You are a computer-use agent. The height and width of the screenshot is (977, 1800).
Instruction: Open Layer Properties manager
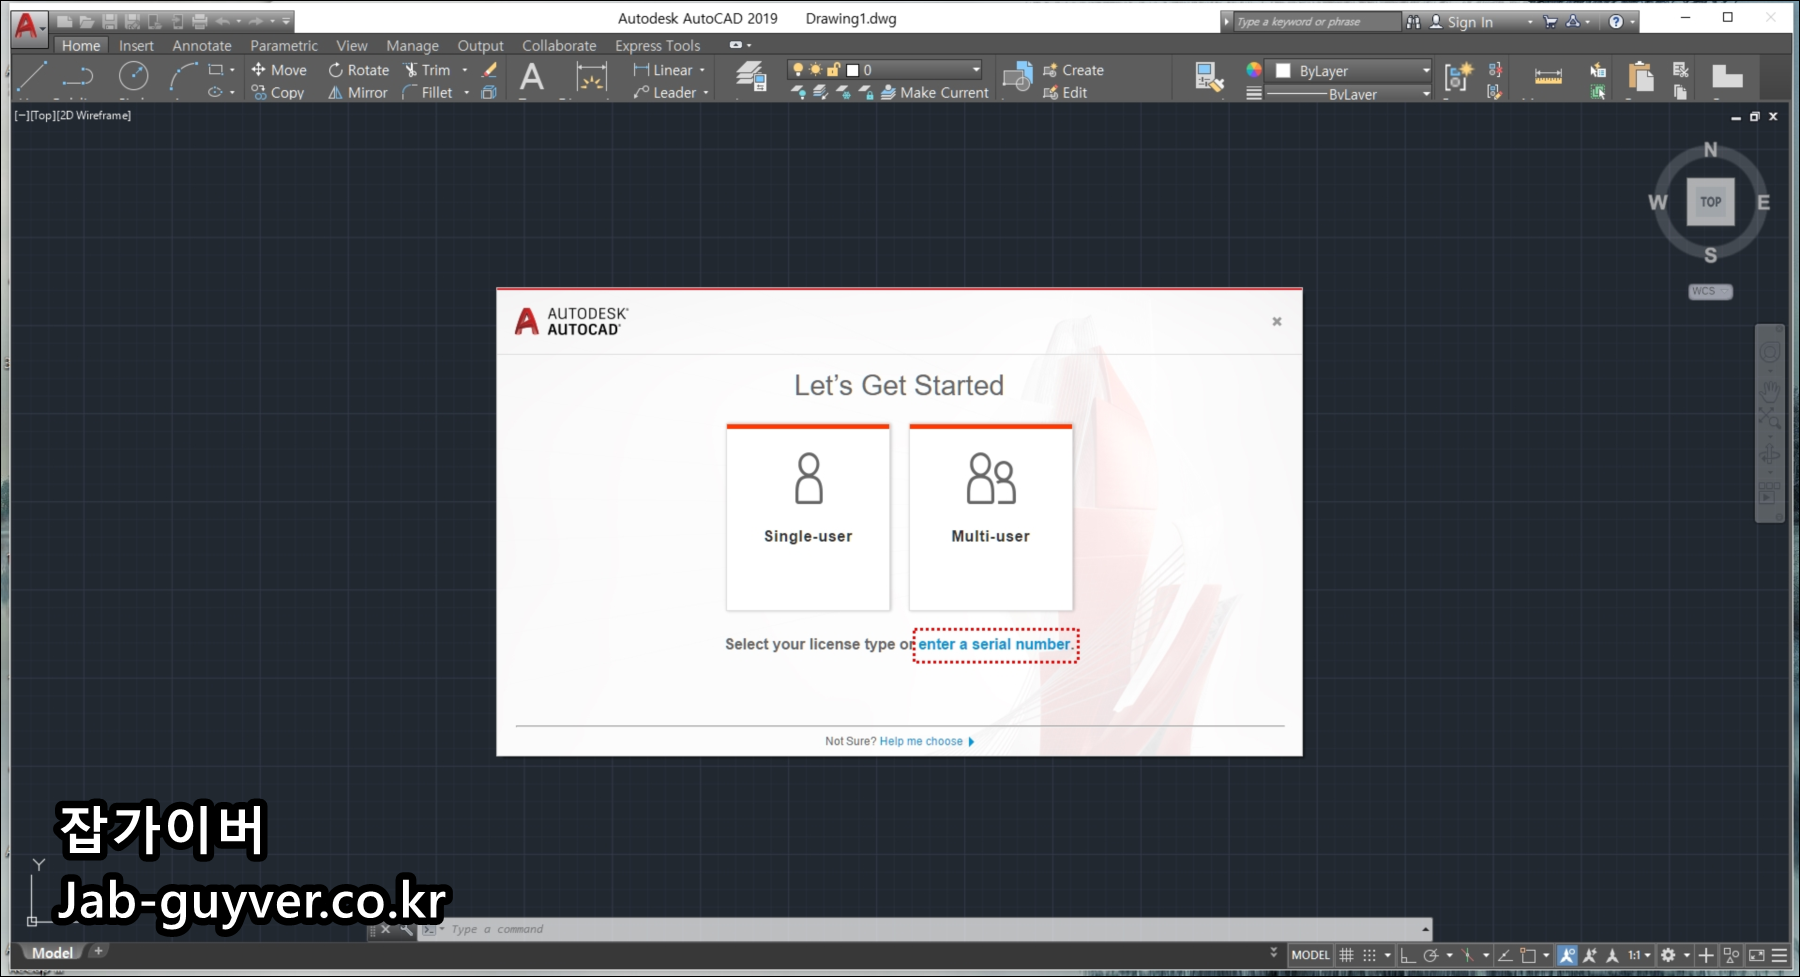[751, 77]
